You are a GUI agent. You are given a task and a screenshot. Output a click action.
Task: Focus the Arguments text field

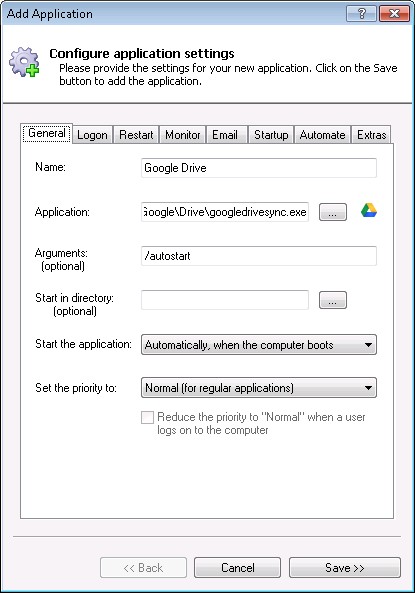coord(259,256)
